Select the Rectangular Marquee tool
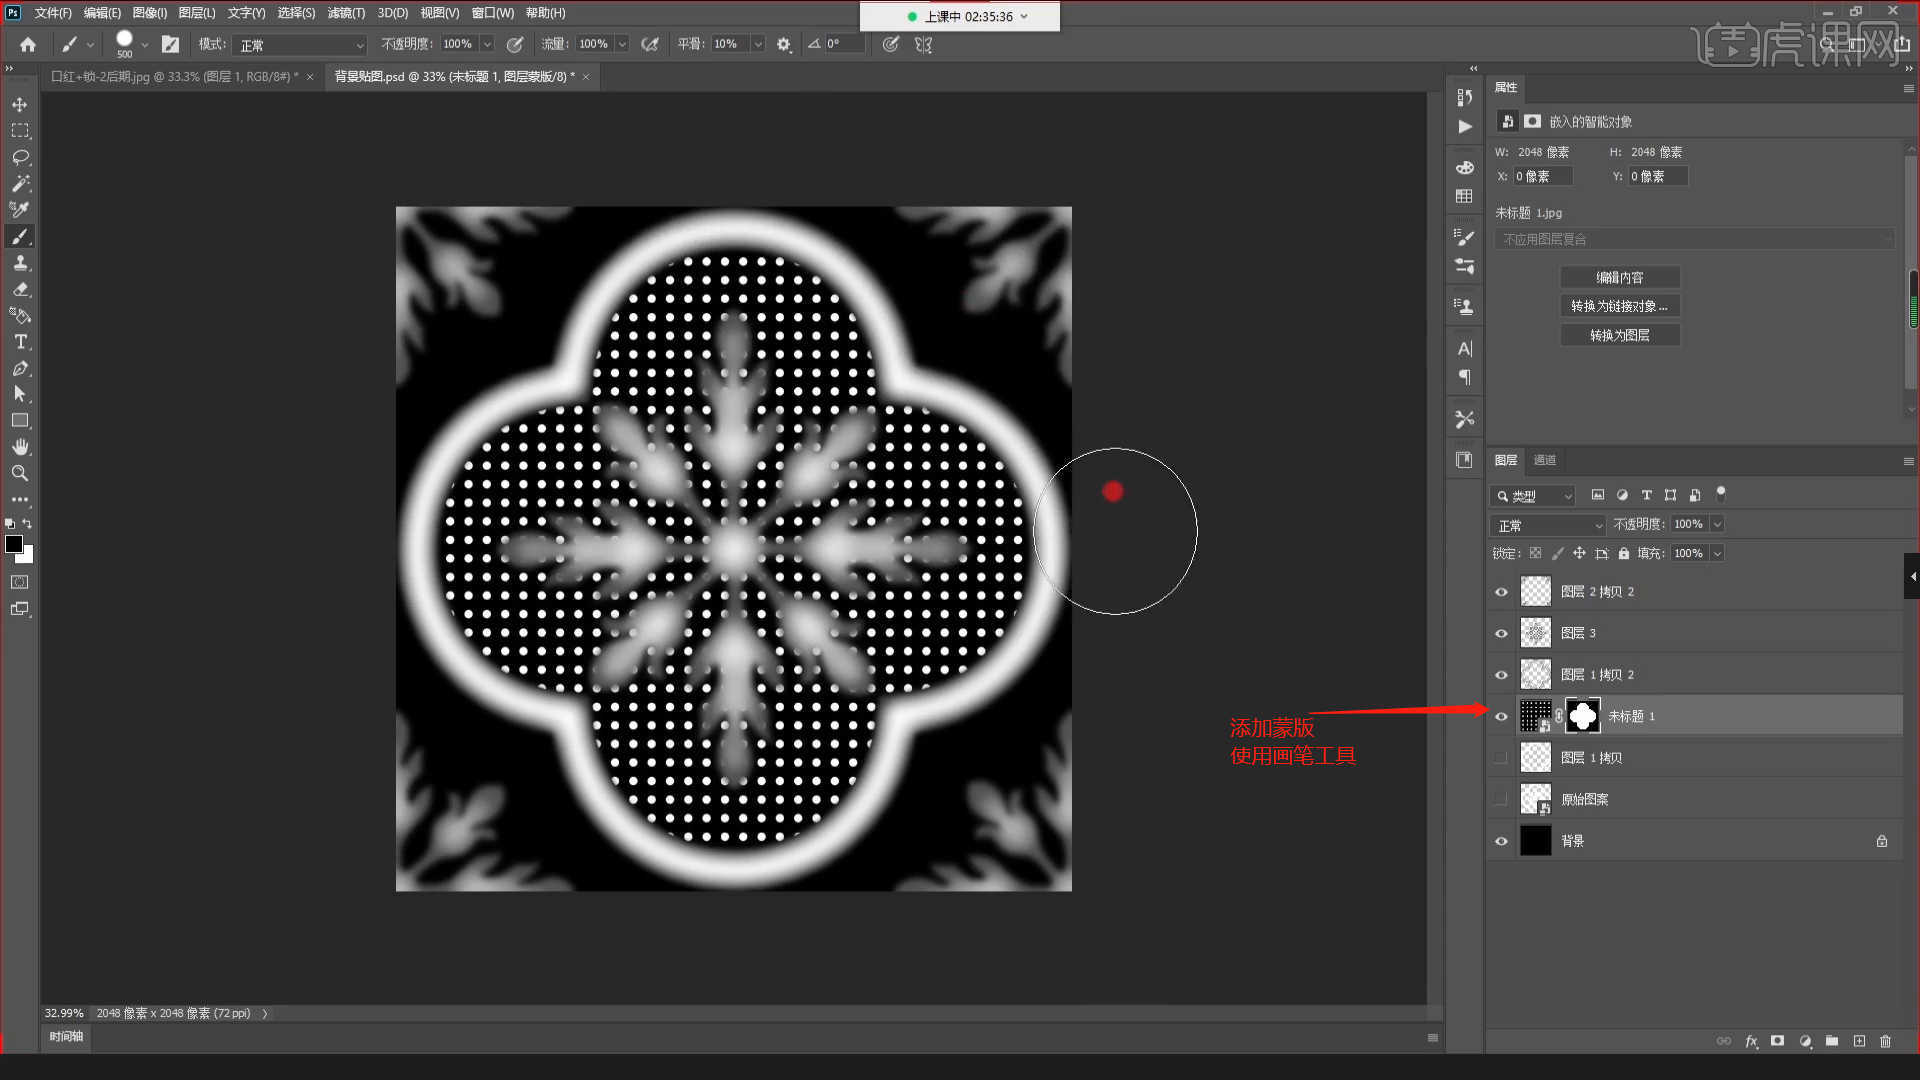This screenshot has height=1080, width=1920. (20, 131)
